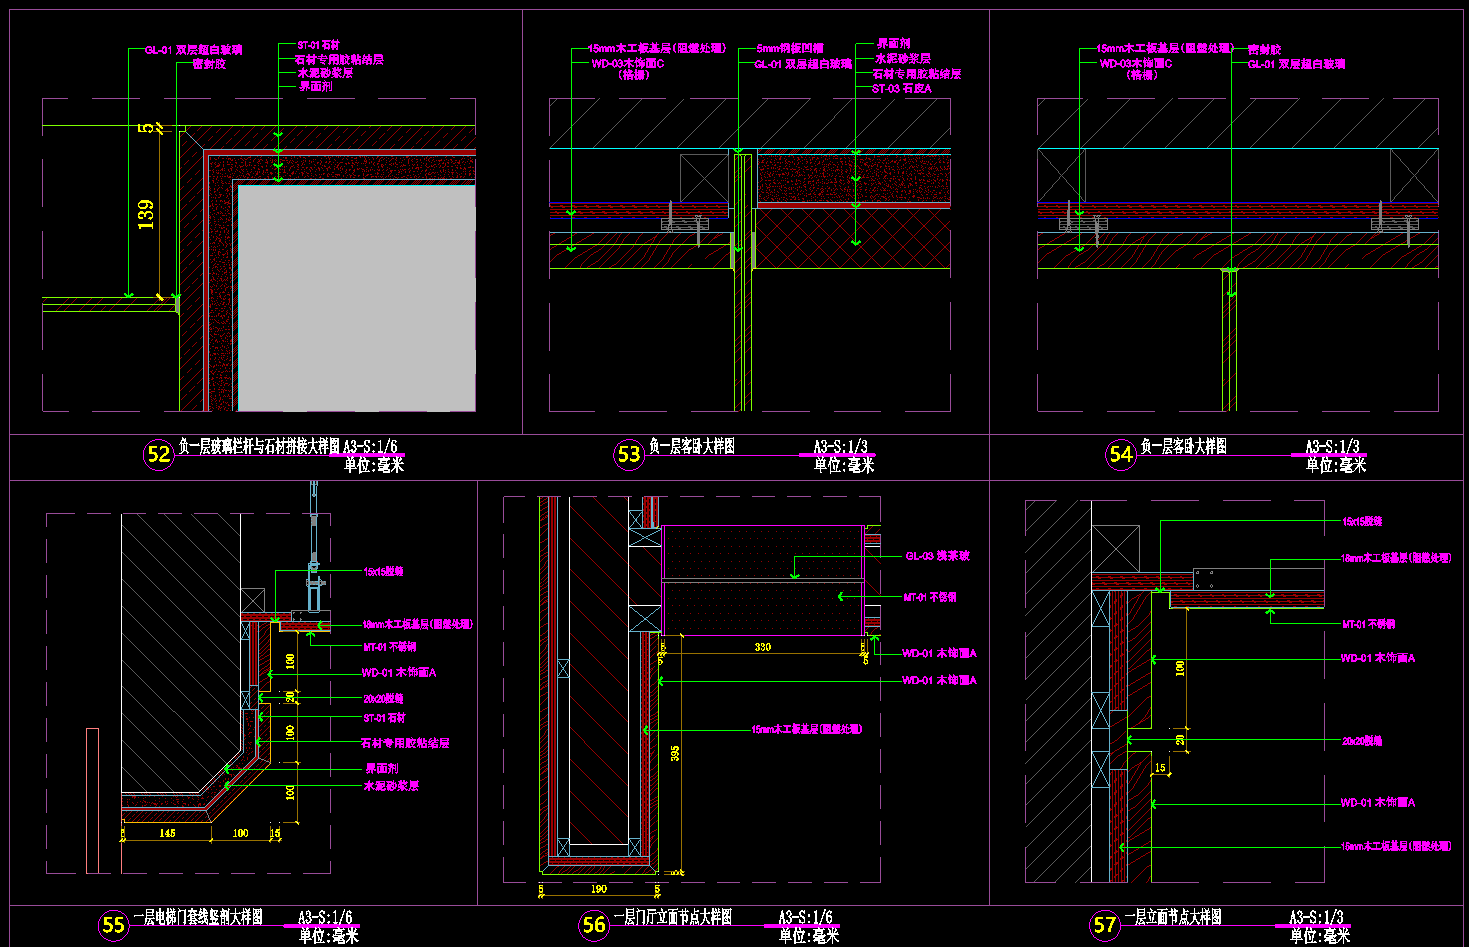Select the 145 dimension in detail 55
Viewport: 1469px width, 947px height.
click(x=167, y=832)
